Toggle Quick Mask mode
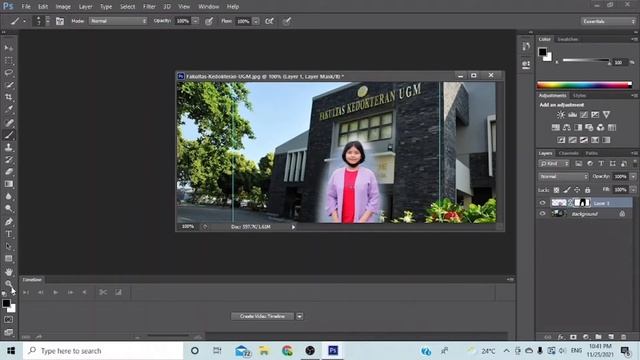The image size is (640, 360). (9, 320)
